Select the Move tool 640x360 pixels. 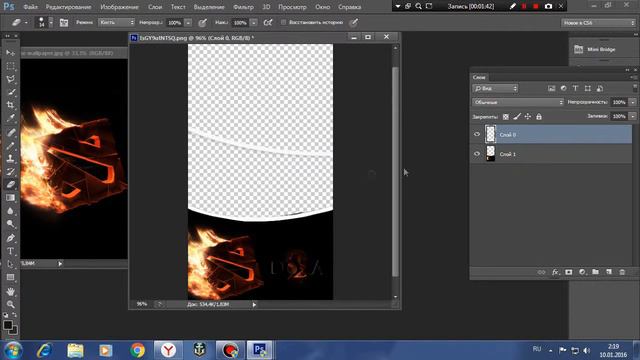pos(11,53)
